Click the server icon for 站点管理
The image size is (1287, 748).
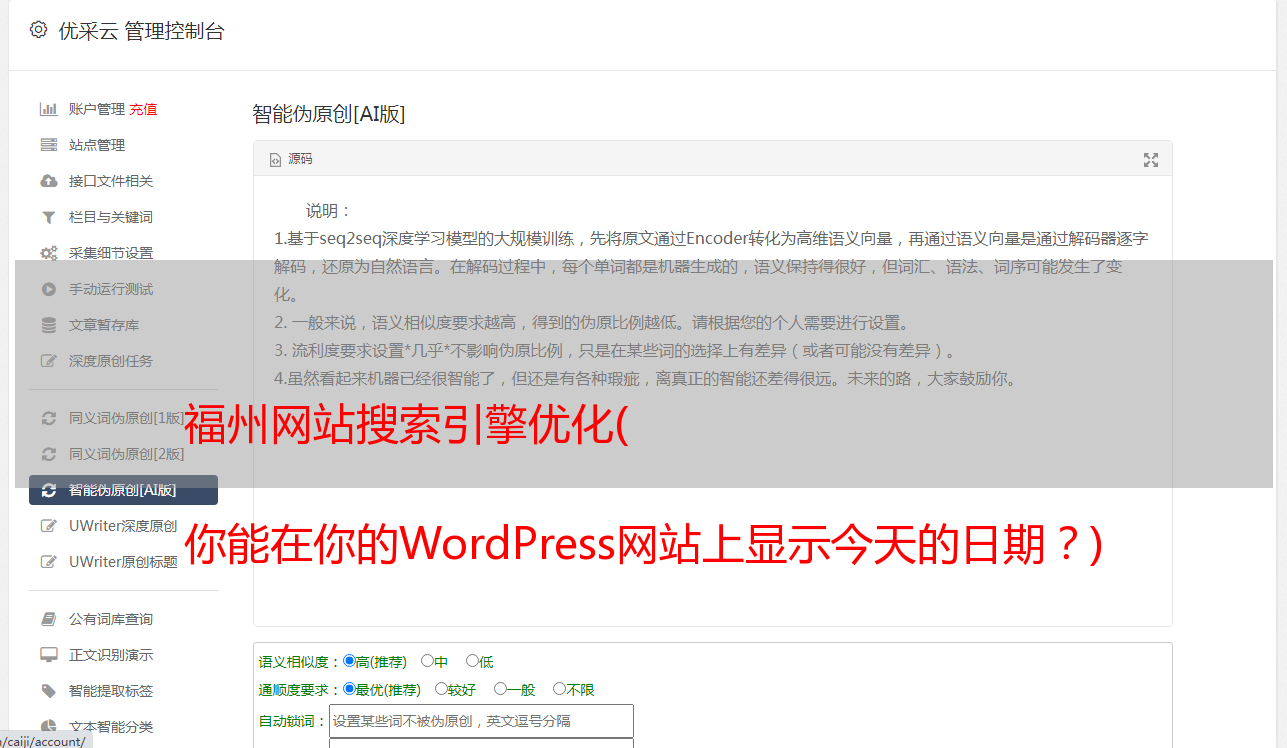click(48, 145)
